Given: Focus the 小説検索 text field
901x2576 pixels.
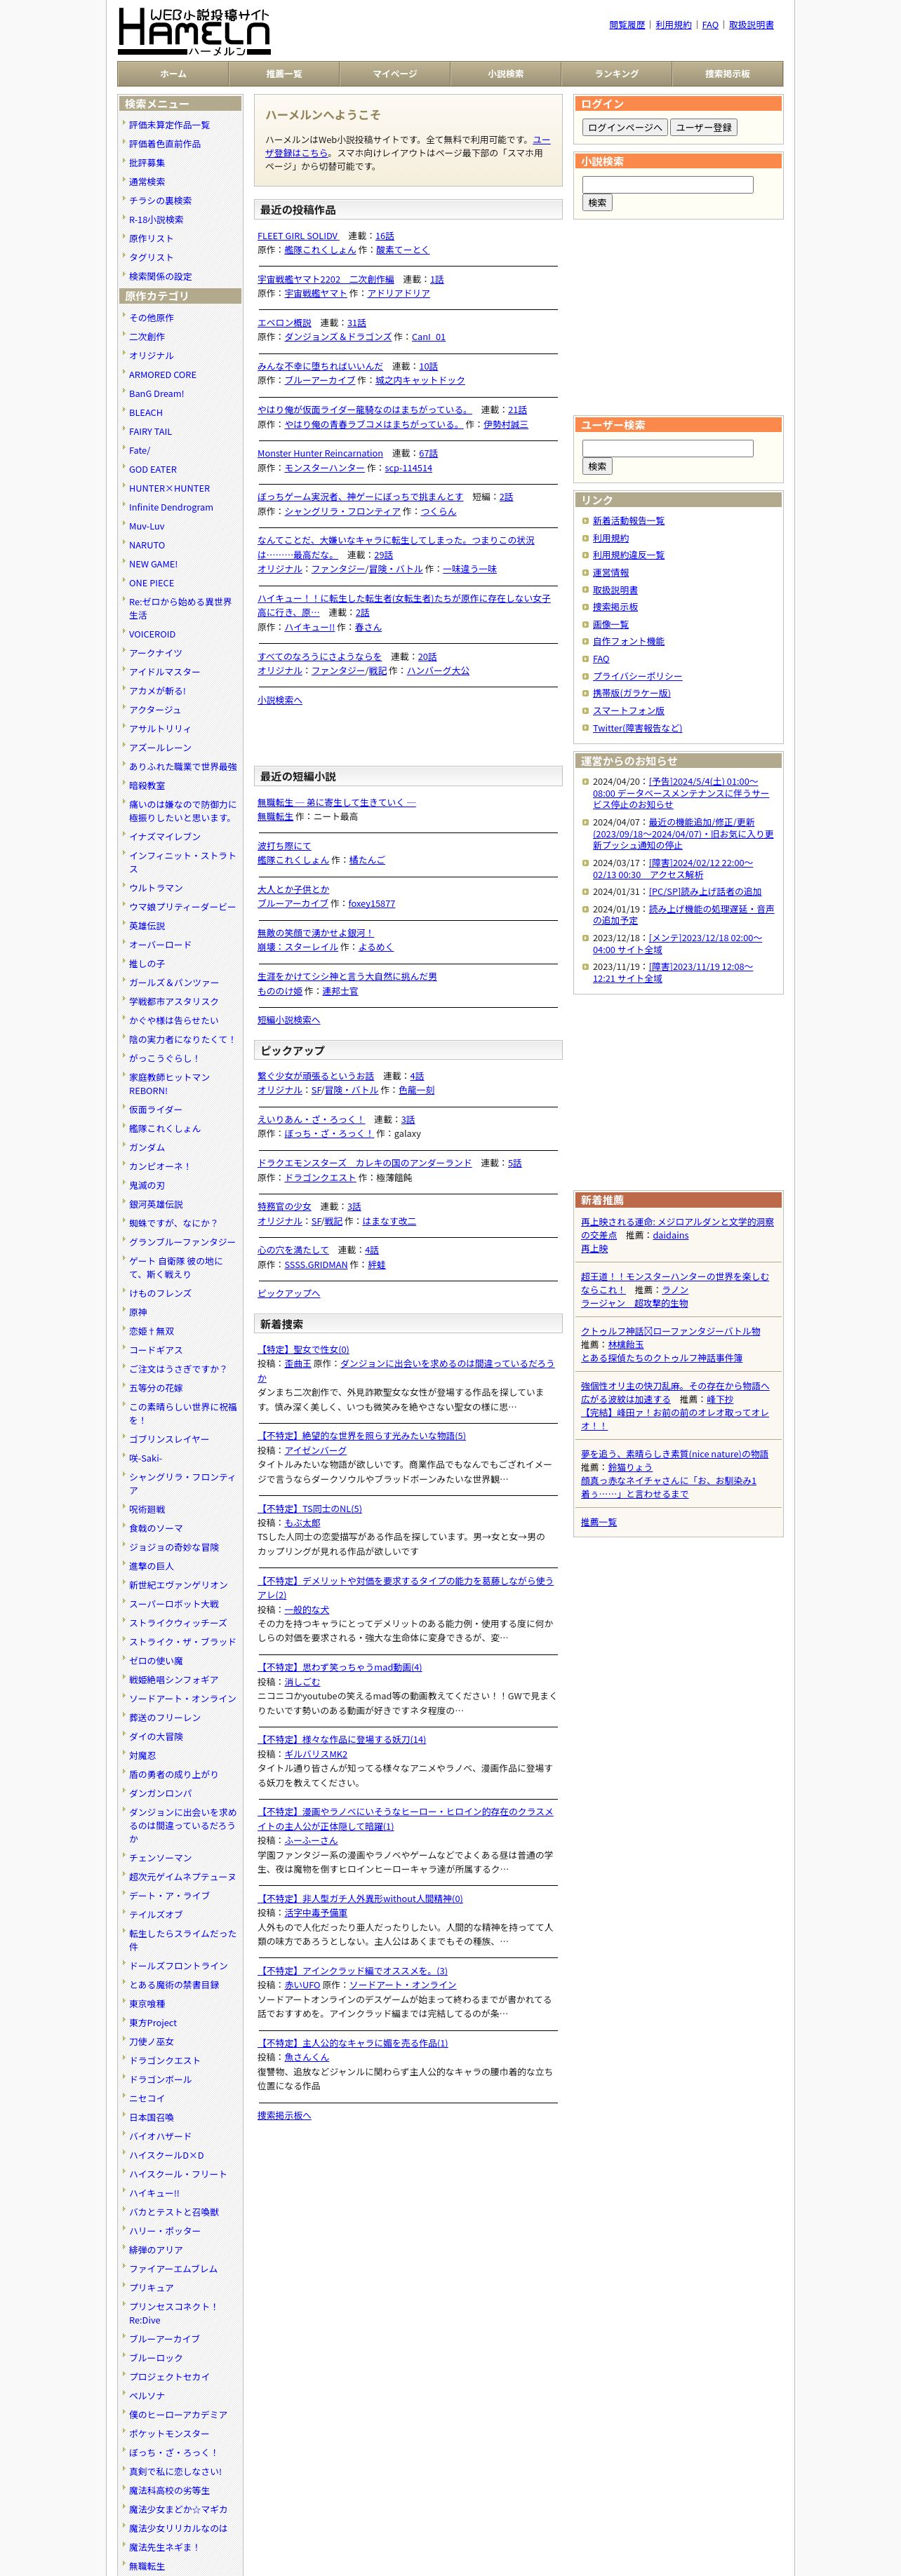Looking at the screenshot, I should [668, 185].
